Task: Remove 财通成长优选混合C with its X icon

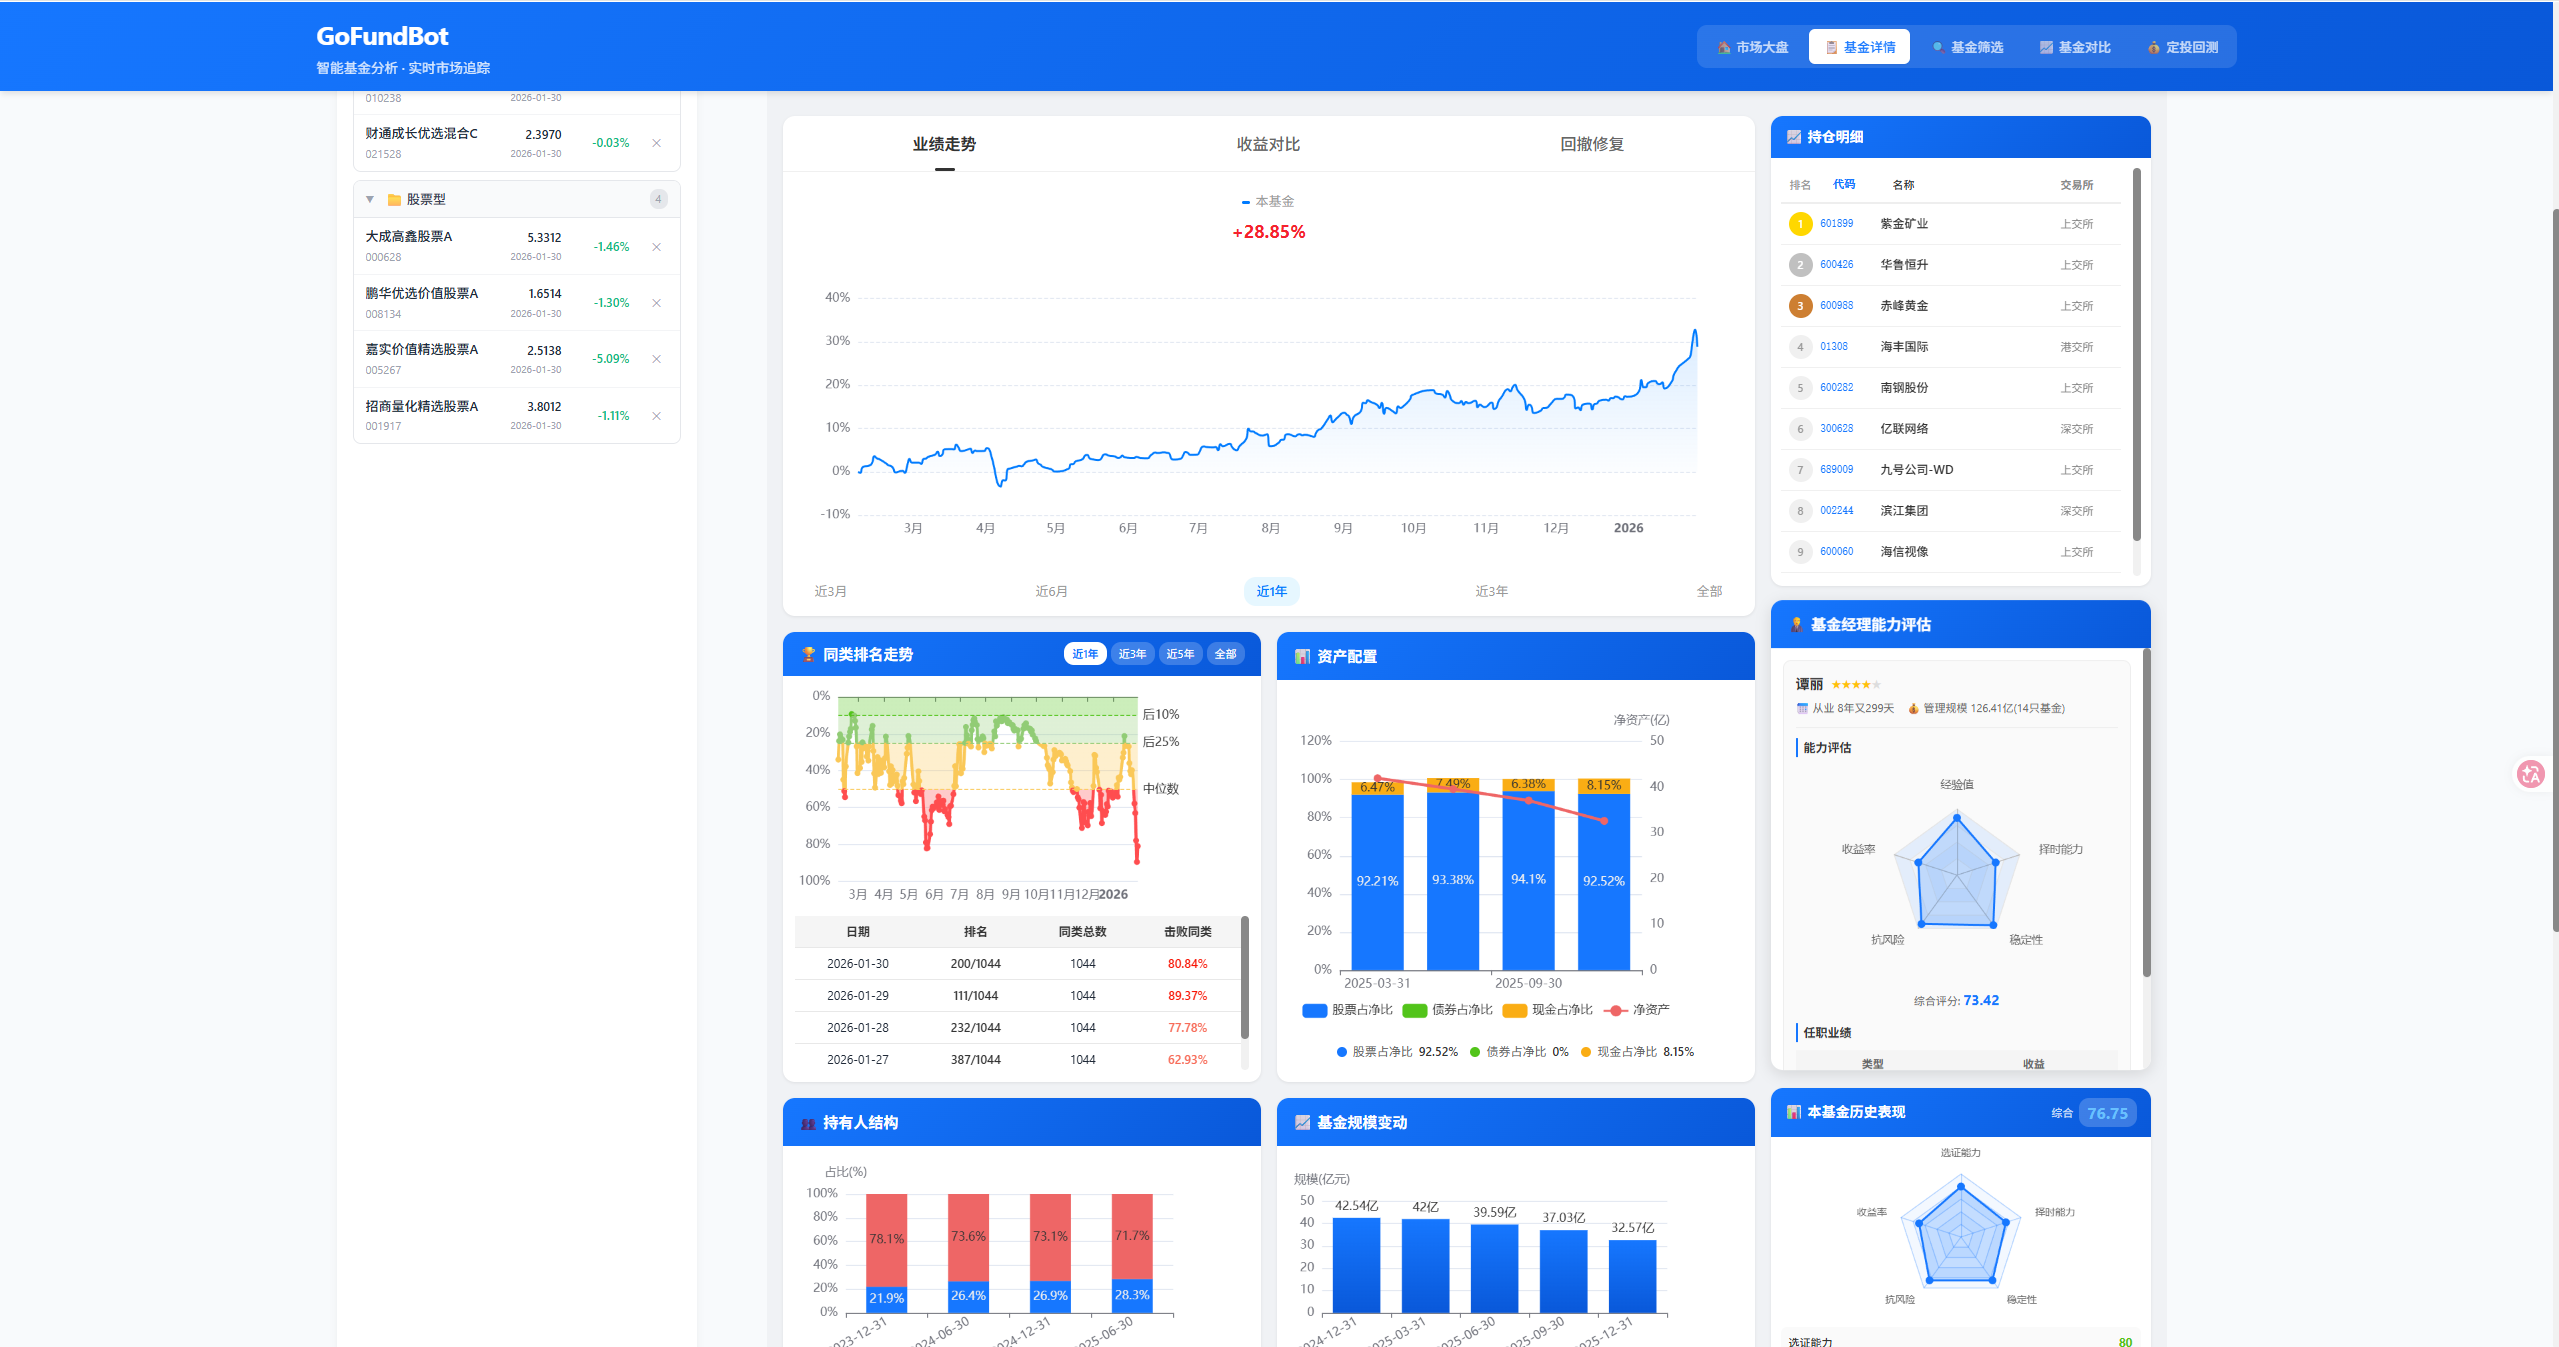Action: click(x=656, y=143)
